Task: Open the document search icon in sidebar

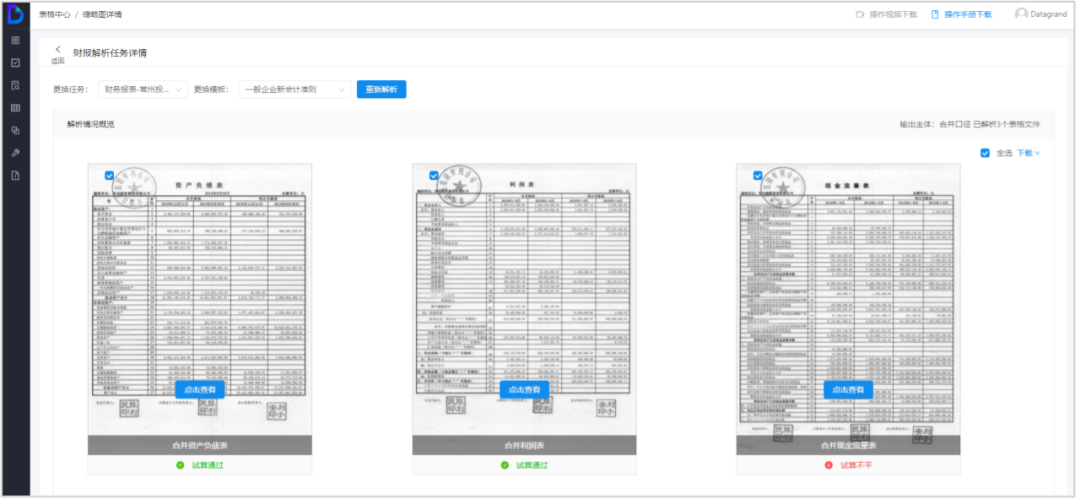Action: click(x=15, y=85)
